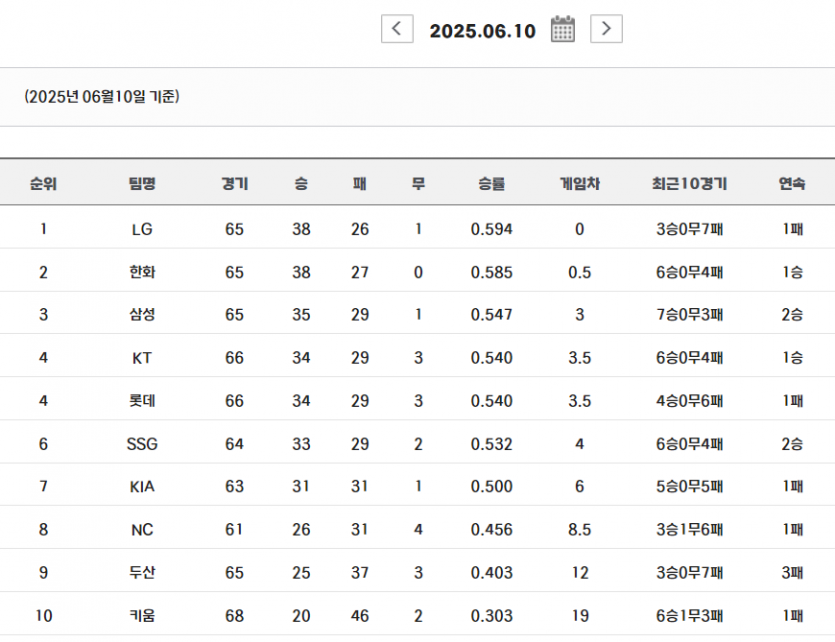Click 키움's games played value 68

click(234, 616)
